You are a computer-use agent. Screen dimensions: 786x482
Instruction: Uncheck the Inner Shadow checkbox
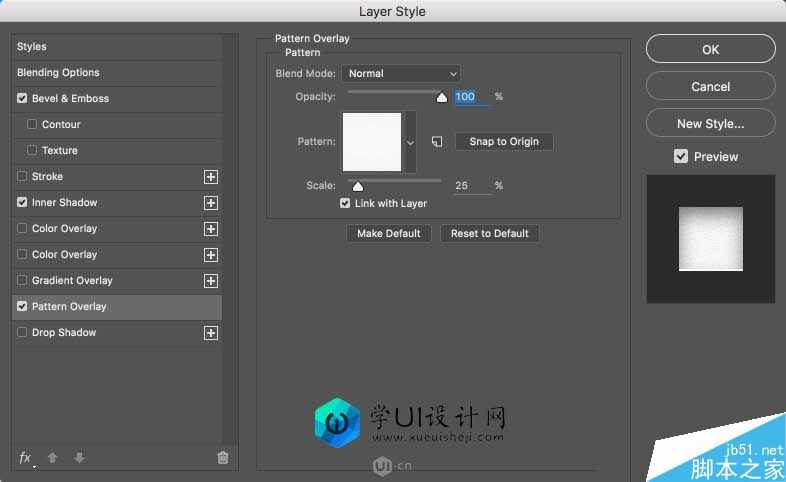point(22,202)
